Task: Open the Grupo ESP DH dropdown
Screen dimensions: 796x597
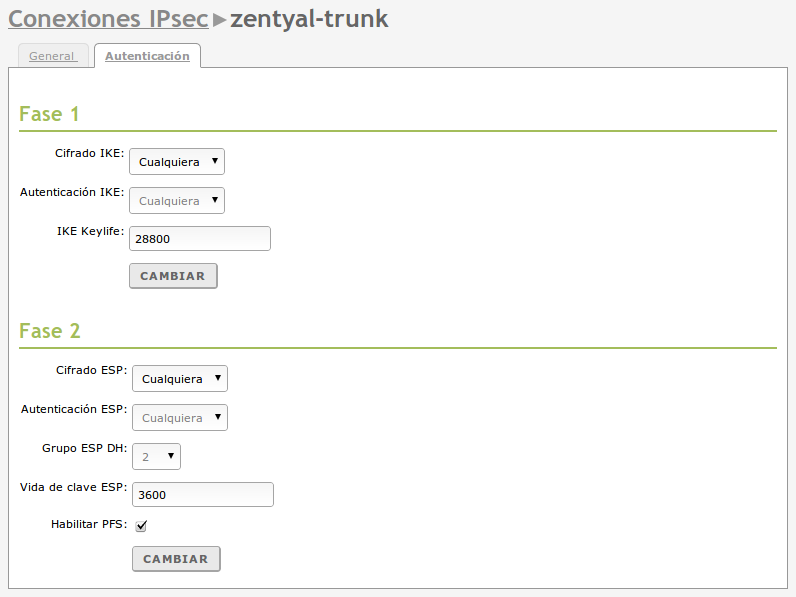Action: 157,457
